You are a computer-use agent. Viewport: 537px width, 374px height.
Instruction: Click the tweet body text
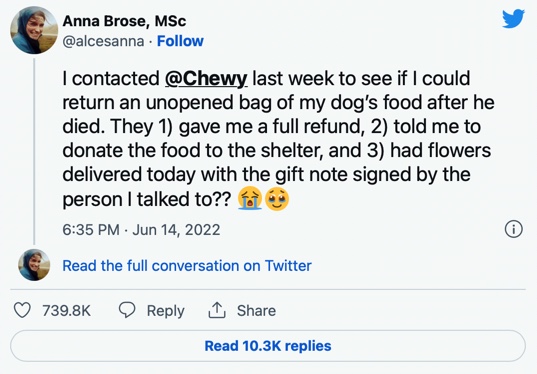click(278, 139)
